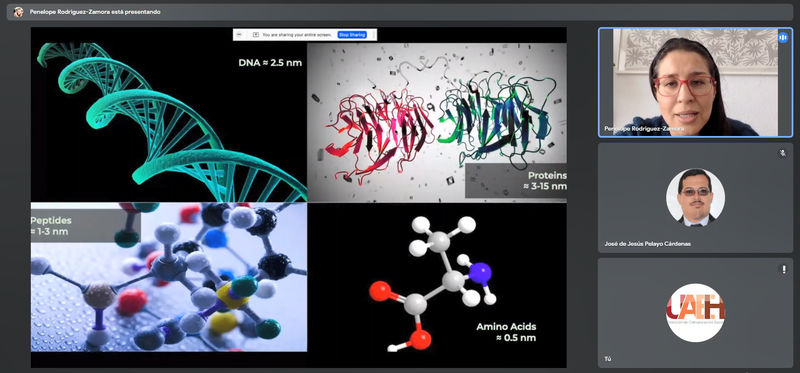The image size is (800, 373).
Task: Click the amino acid ball-and-stick model
Action: [x=434, y=283]
